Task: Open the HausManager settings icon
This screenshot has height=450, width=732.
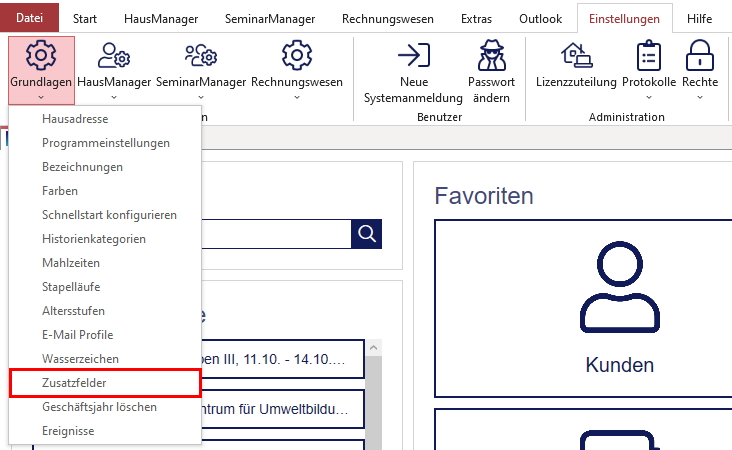Action: (113, 56)
